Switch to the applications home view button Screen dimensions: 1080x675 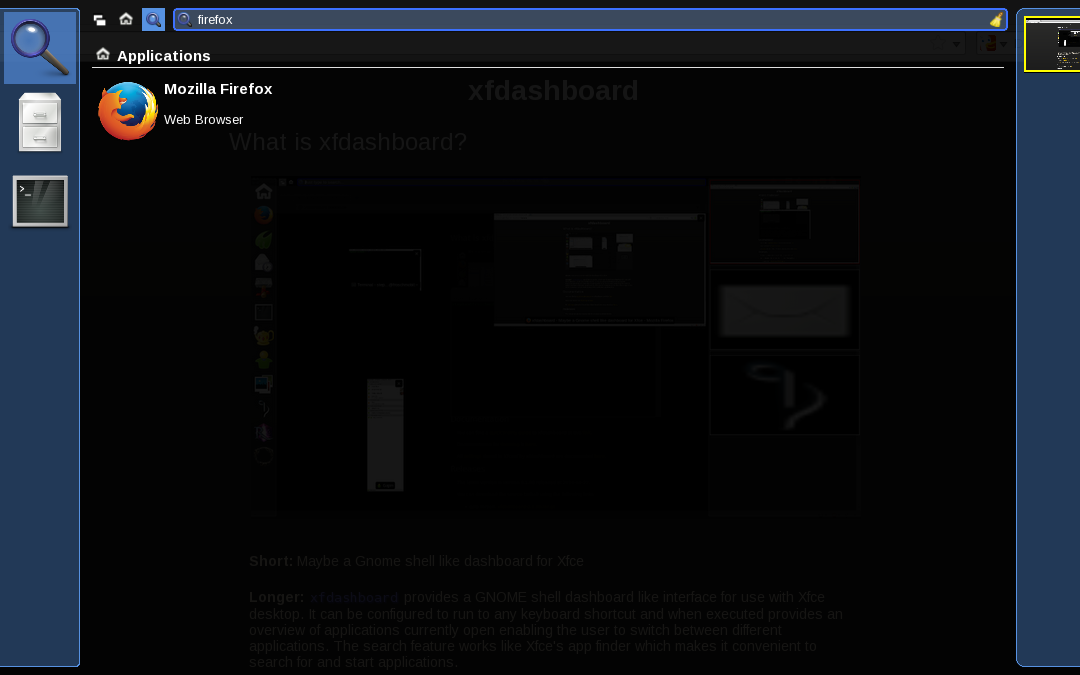coord(126,19)
